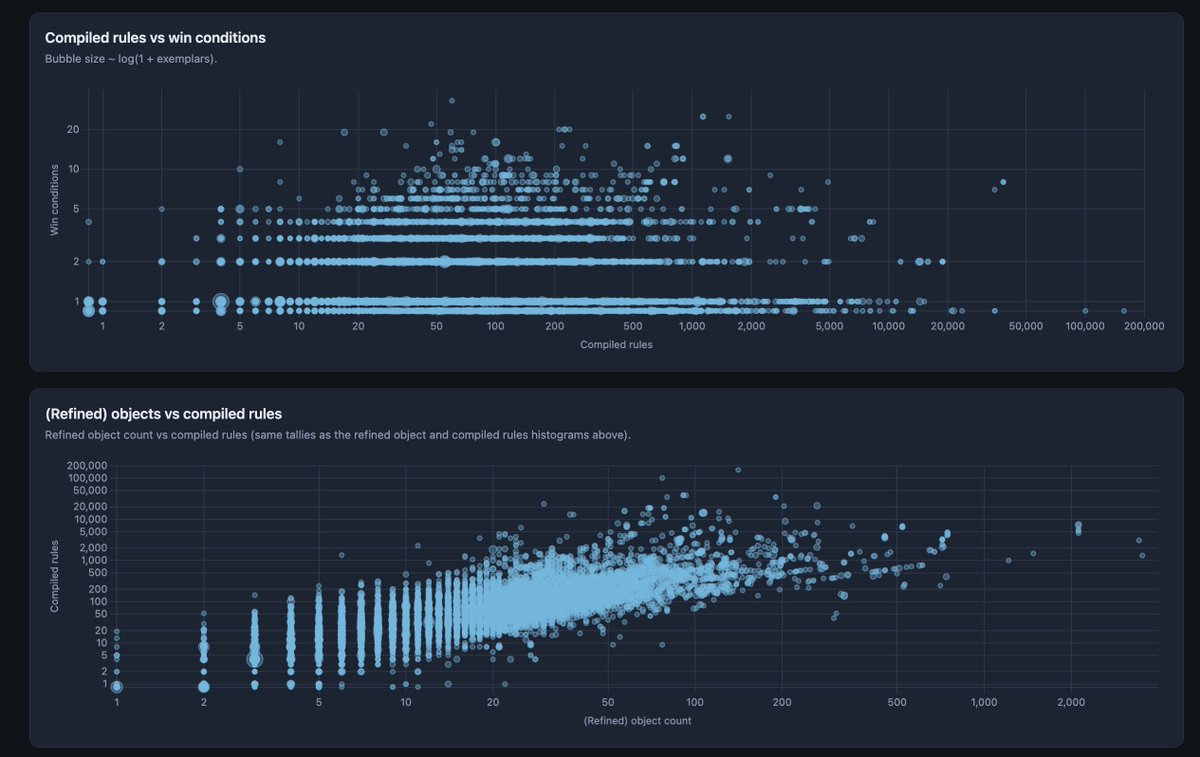1200x757 pixels.
Task: Click the 5,000 tick on top chart x-axis
Action: pyautogui.click(x=829, y=326)
